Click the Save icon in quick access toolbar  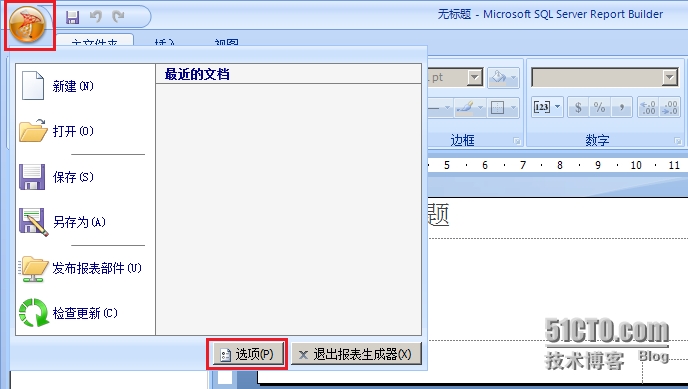72,17
